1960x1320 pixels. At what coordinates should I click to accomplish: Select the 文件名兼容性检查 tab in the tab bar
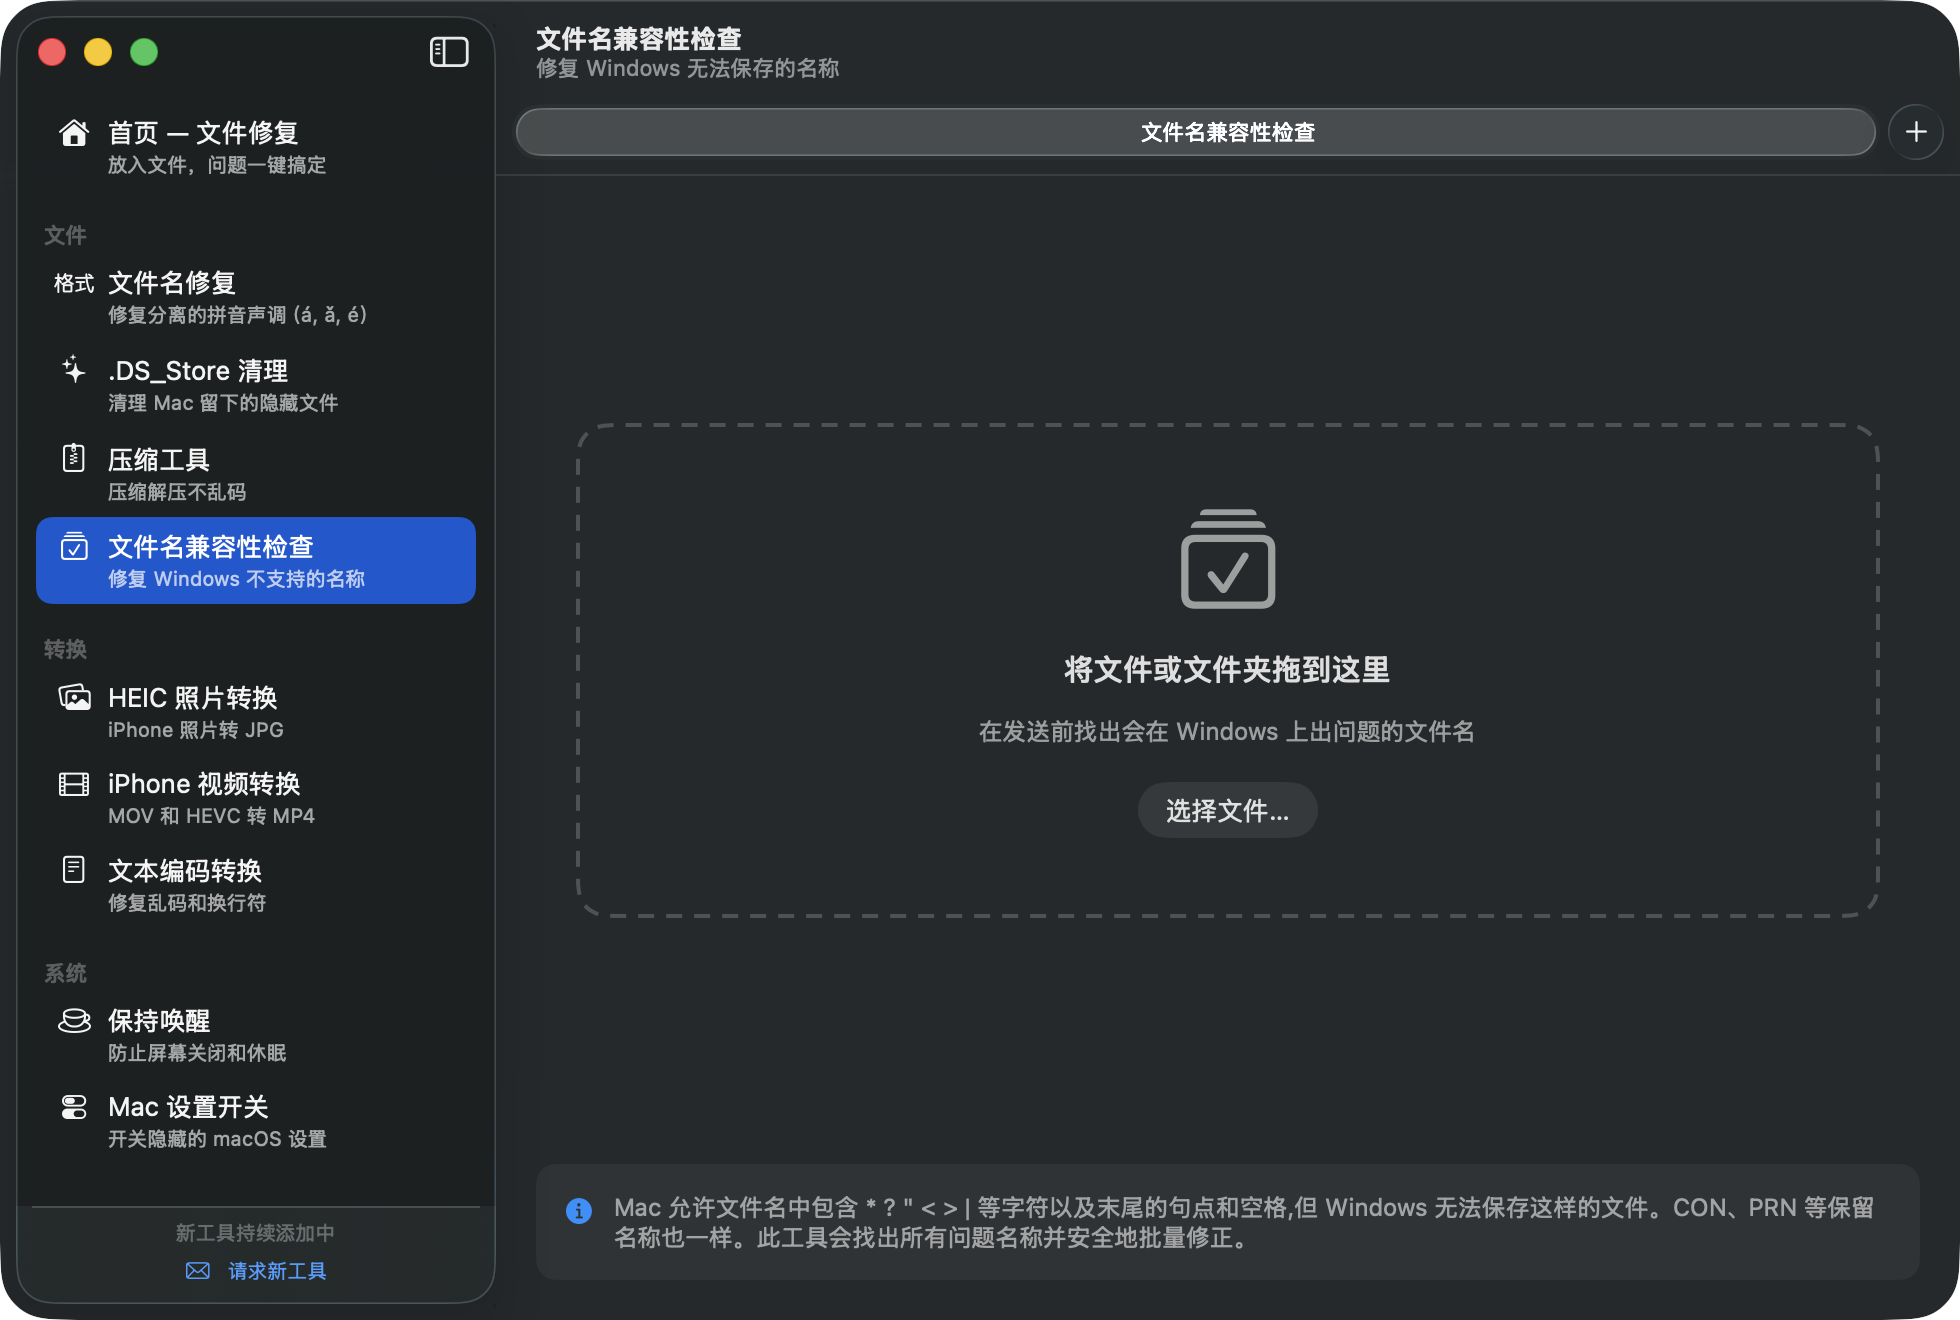[x=1195, y=132]
